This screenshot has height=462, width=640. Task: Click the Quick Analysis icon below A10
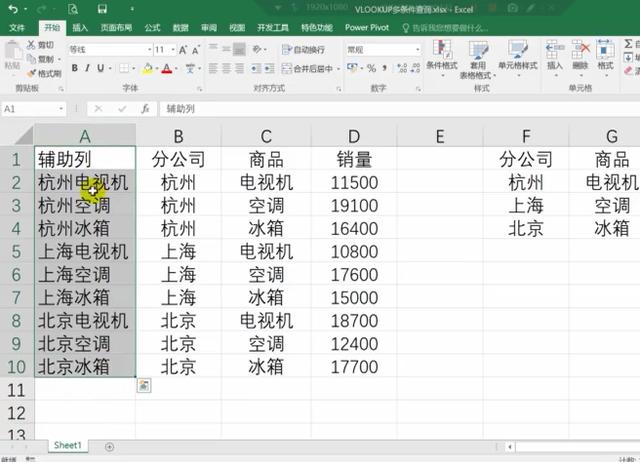coord(144,385)
